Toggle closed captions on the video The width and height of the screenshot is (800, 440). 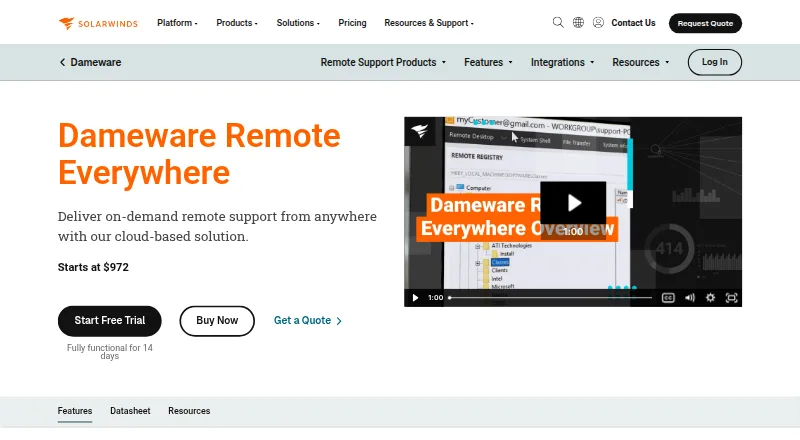tap(668, 298)
